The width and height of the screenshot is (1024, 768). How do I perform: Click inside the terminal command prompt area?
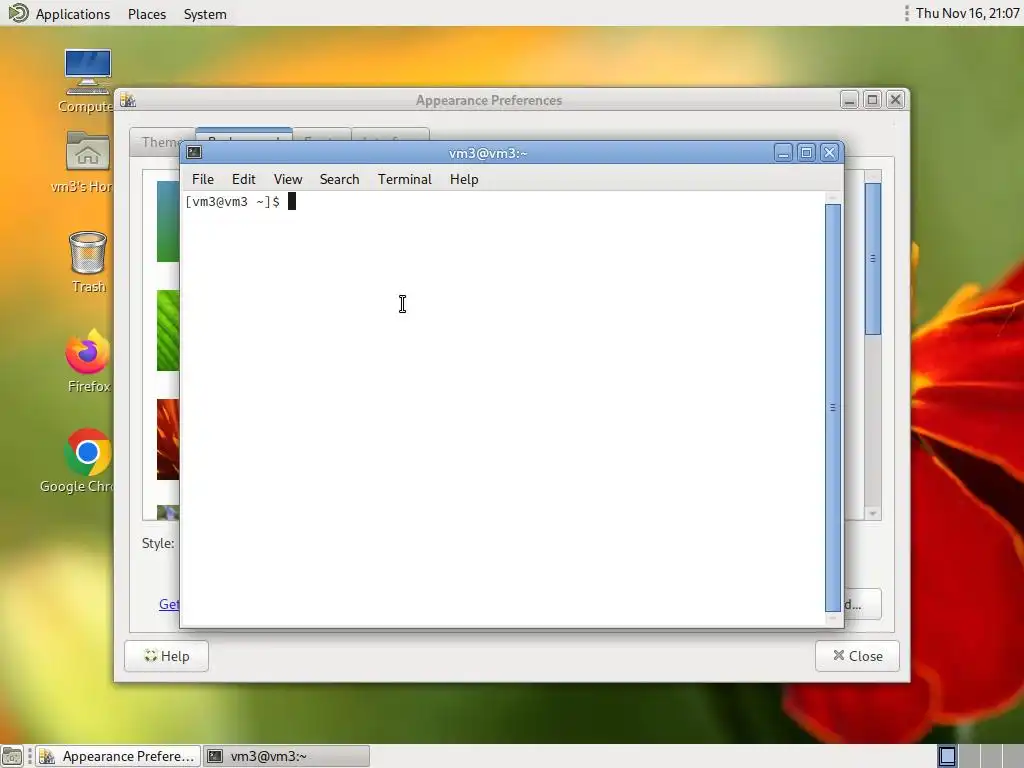click(504, 409)
